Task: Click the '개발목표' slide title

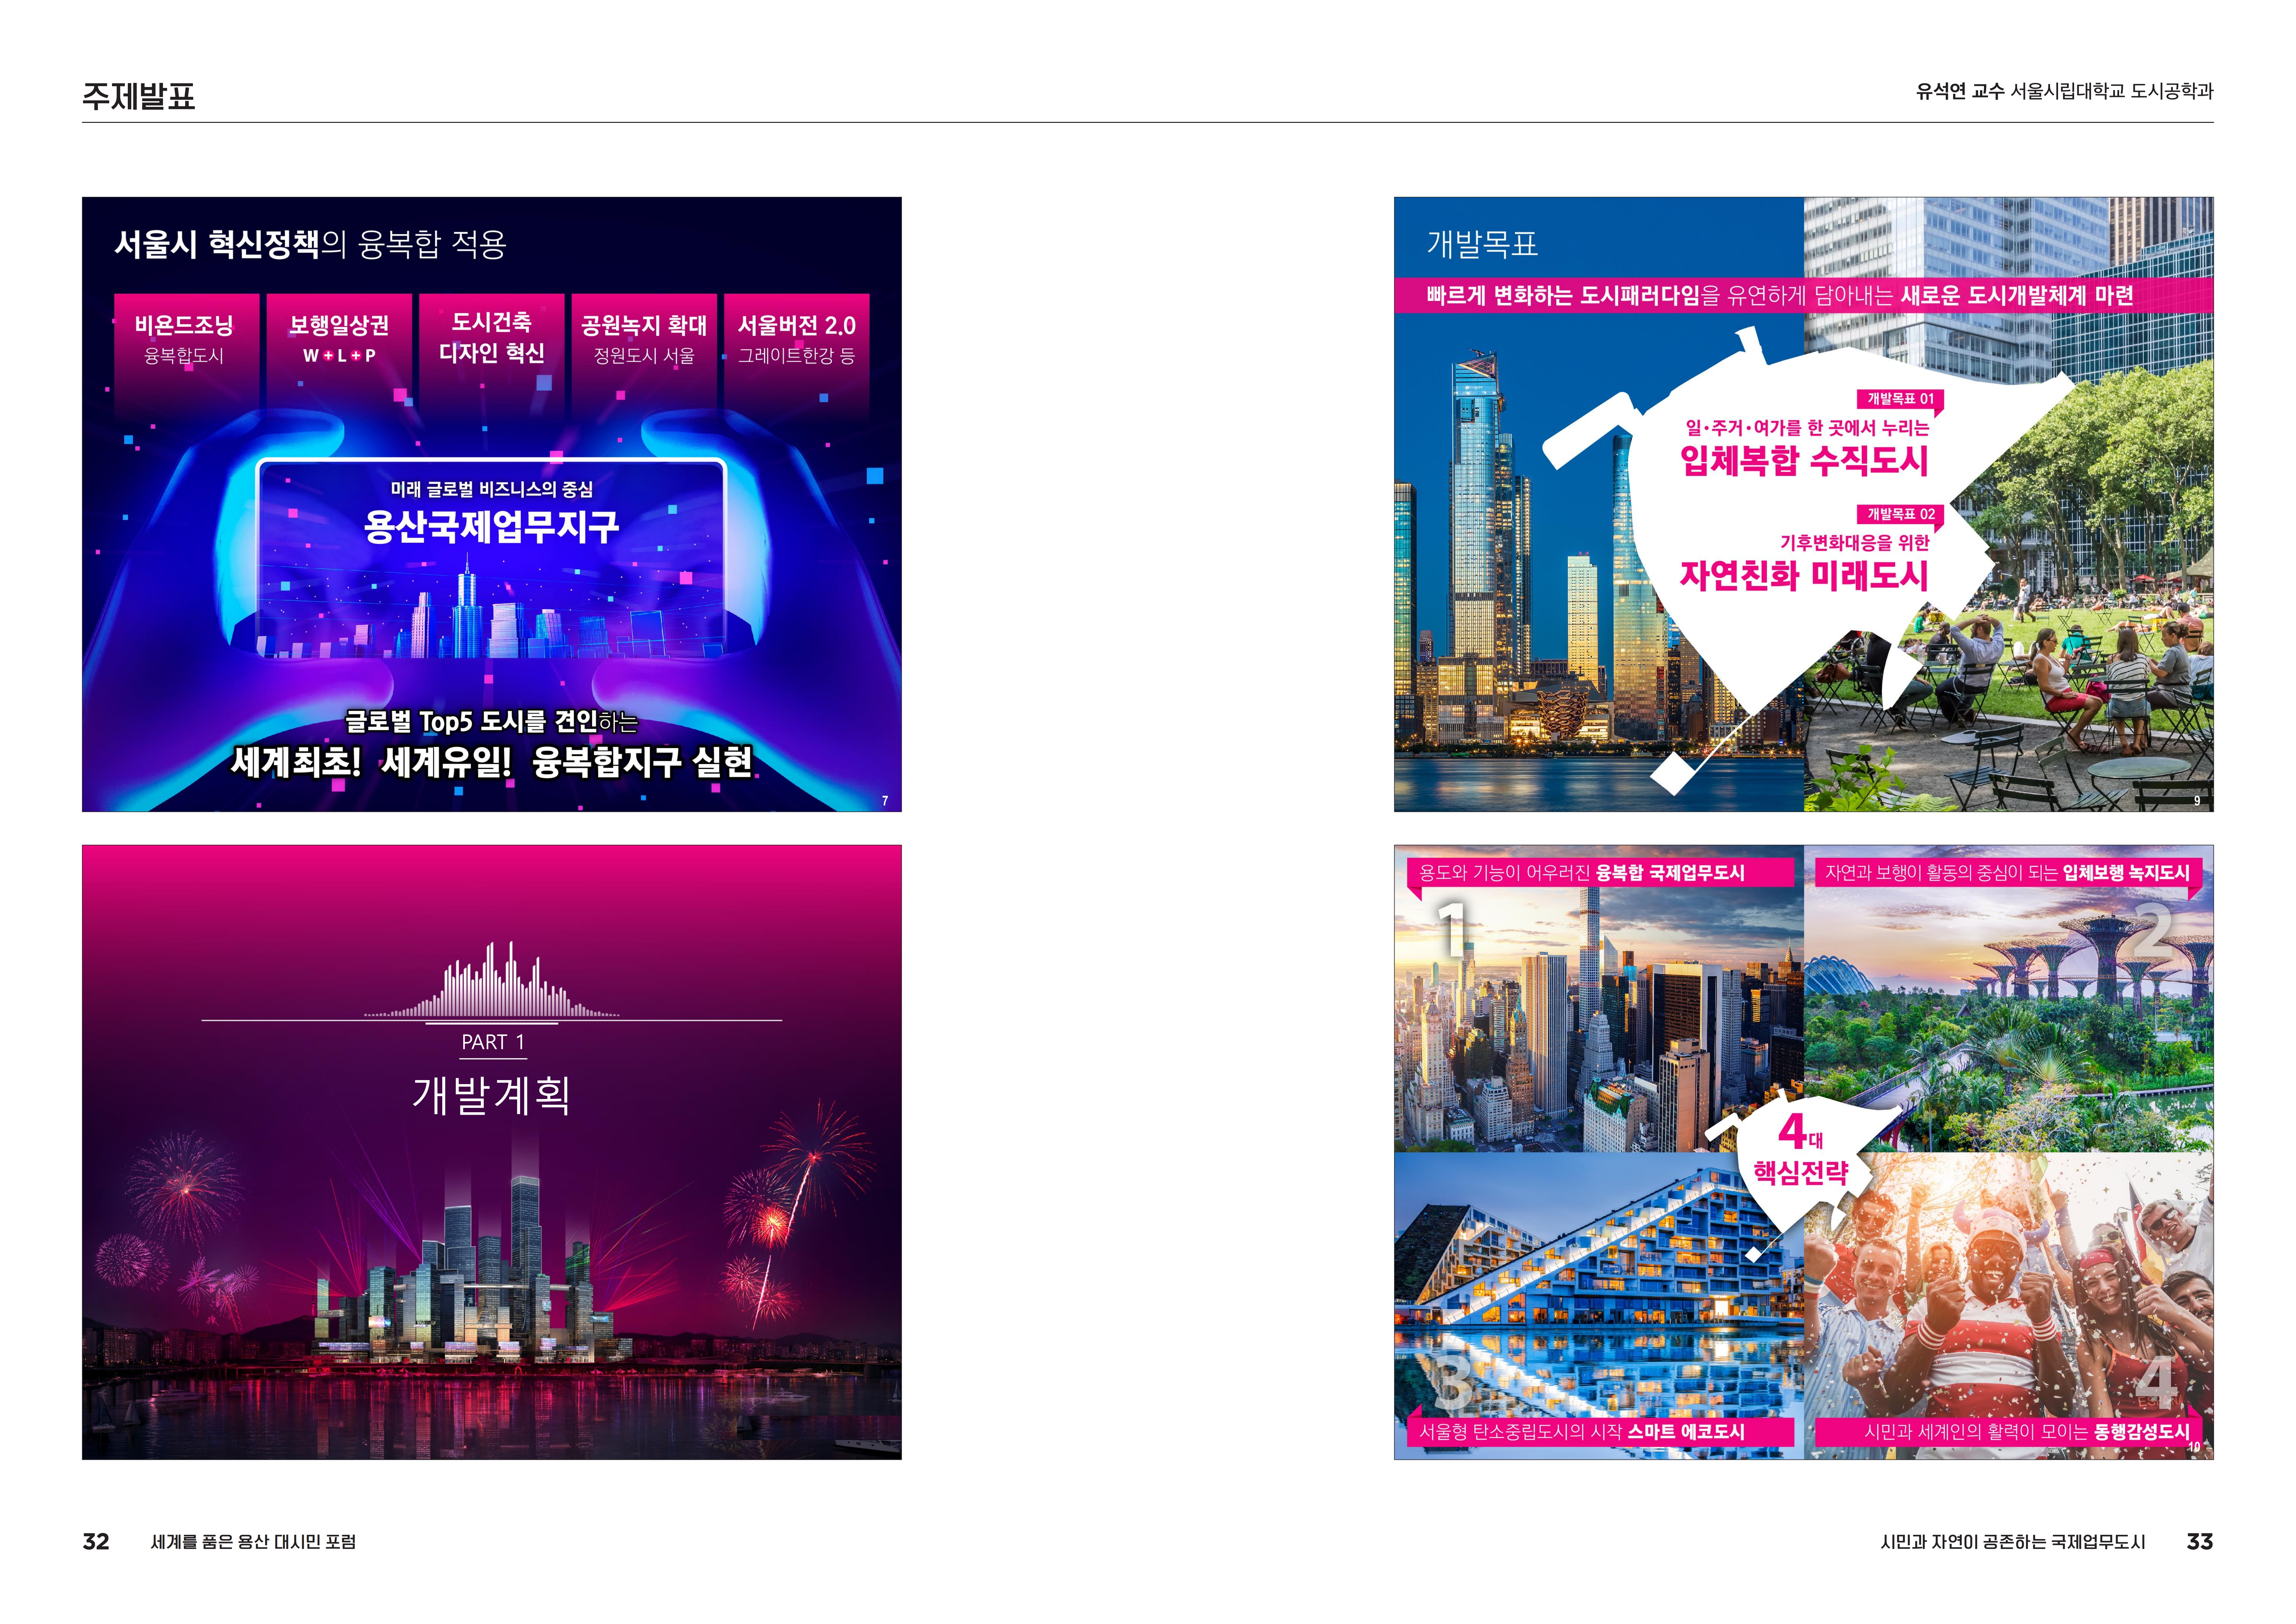Action: click(1482, 244)
